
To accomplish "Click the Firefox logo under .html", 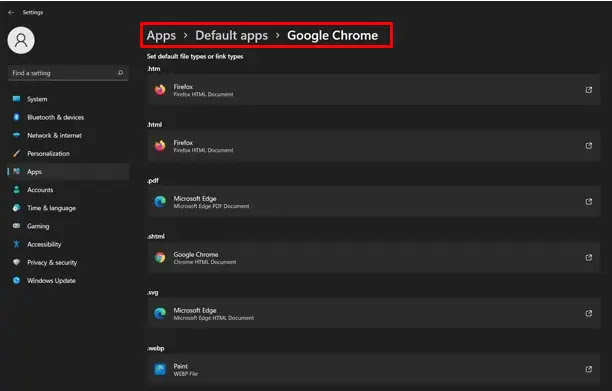I will pos(160,146).
